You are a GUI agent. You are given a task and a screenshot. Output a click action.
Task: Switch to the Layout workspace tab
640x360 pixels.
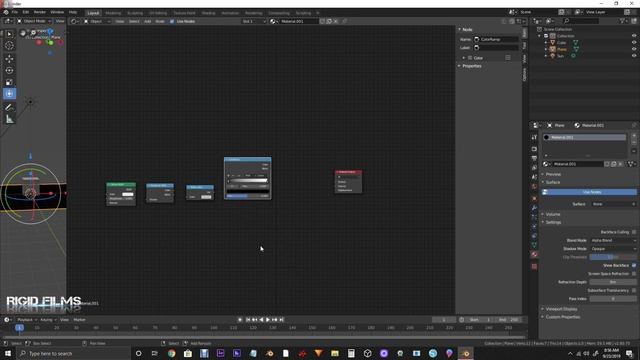(93, 13)
